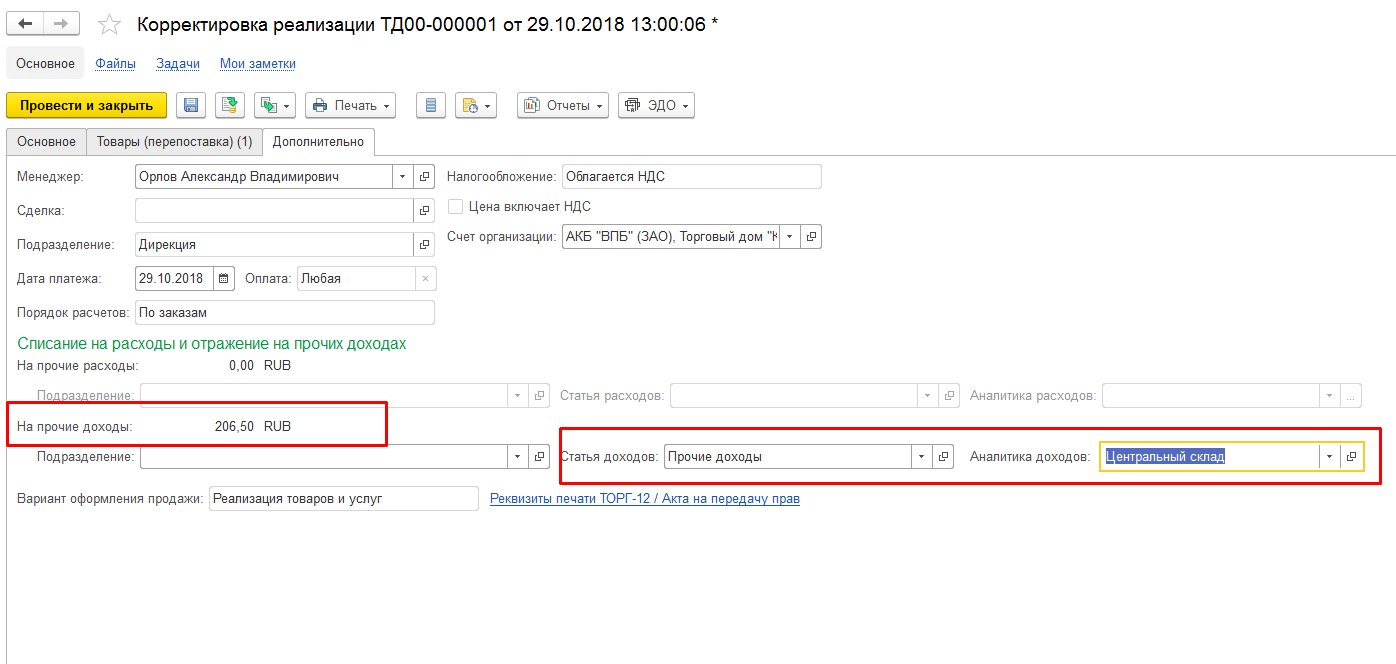Screen dimensions: 1396x664
Task: Open the attached-files dropdown icon button
Action: [x=476, y=105]
